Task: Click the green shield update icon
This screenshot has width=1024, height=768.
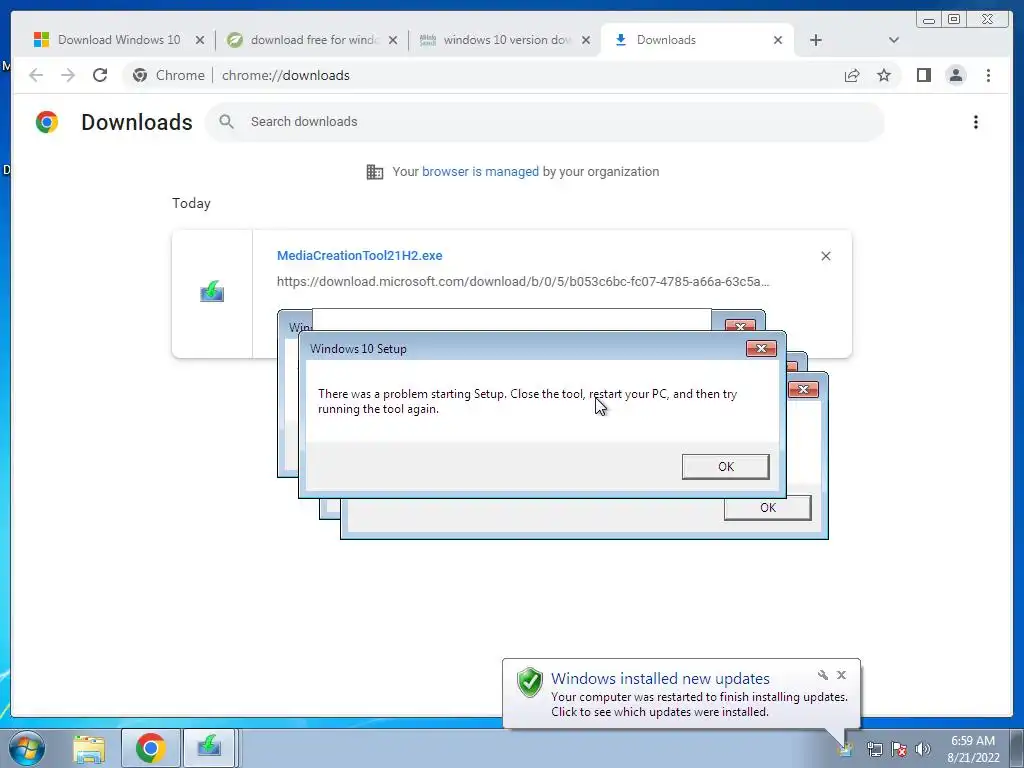Action: pyautogui.click(x=530, y=682)
